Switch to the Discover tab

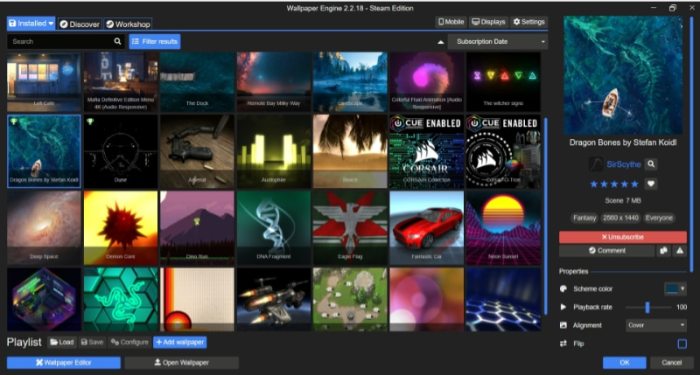(x=80, y=24)
